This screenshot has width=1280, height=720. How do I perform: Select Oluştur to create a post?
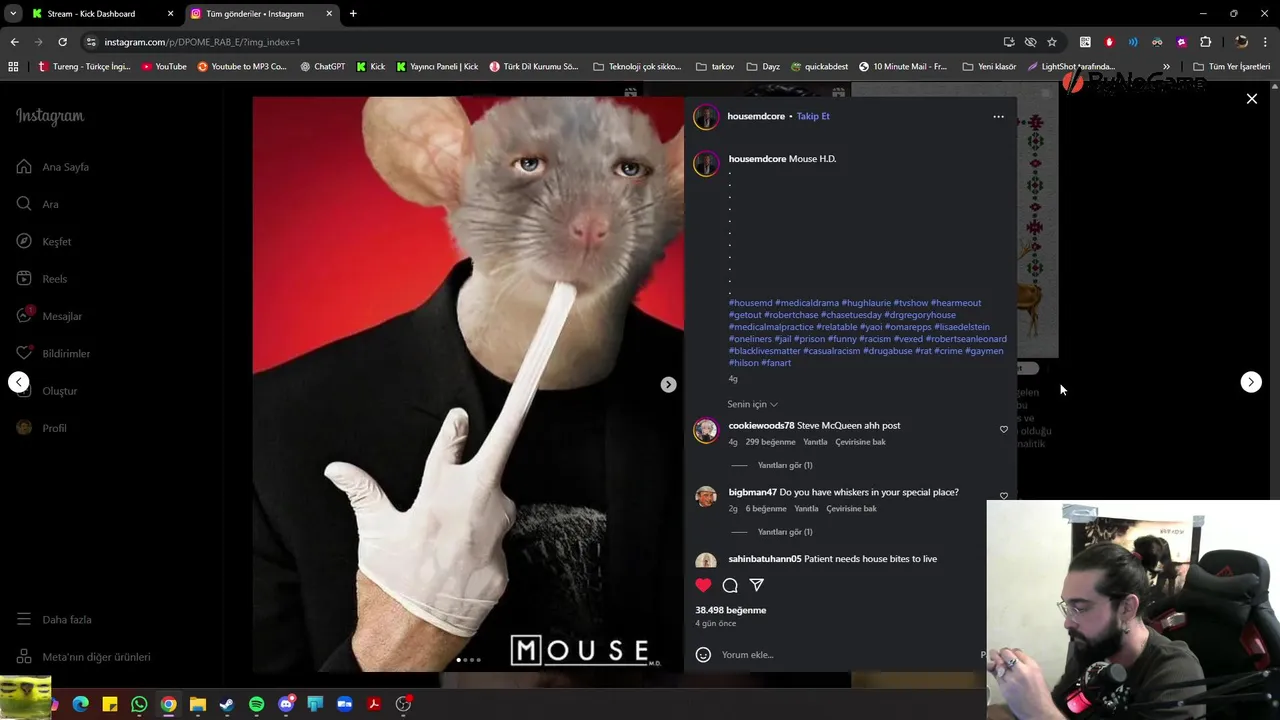pos(47,391)
